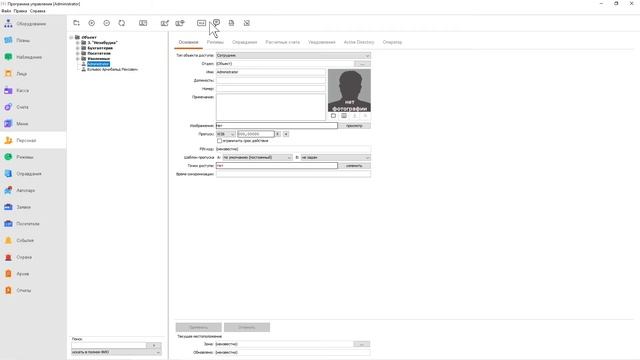Click the refresh arrows toolbar icon

(122, 23)
